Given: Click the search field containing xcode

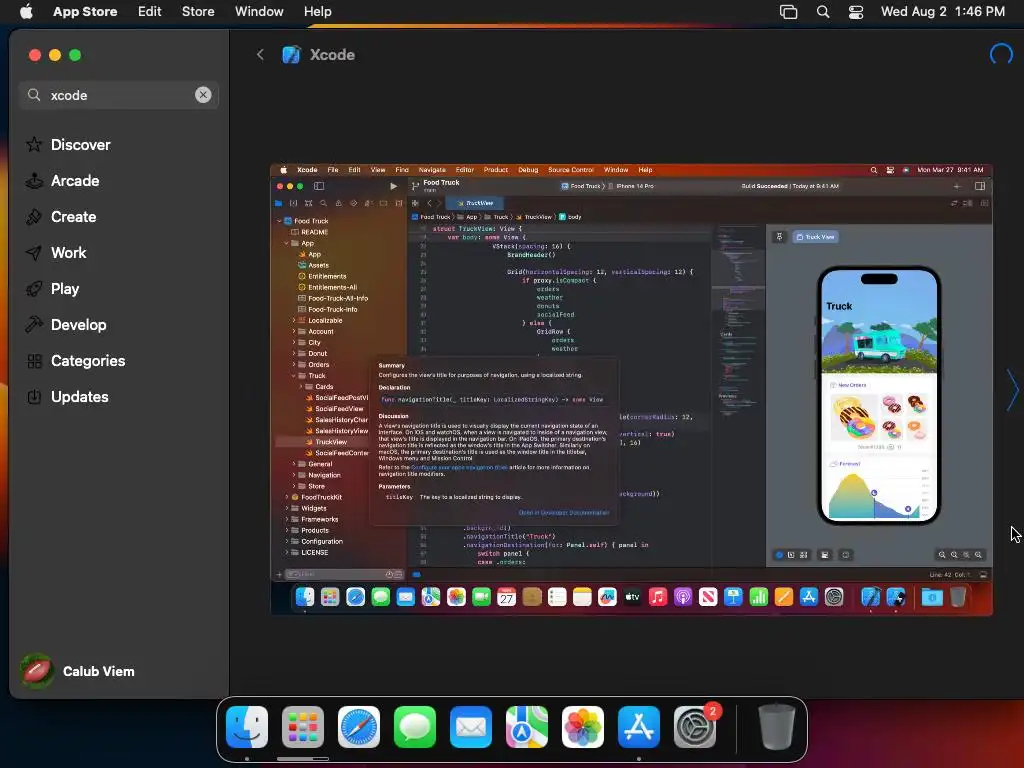Looking at the screenshot, I should 118,95.
